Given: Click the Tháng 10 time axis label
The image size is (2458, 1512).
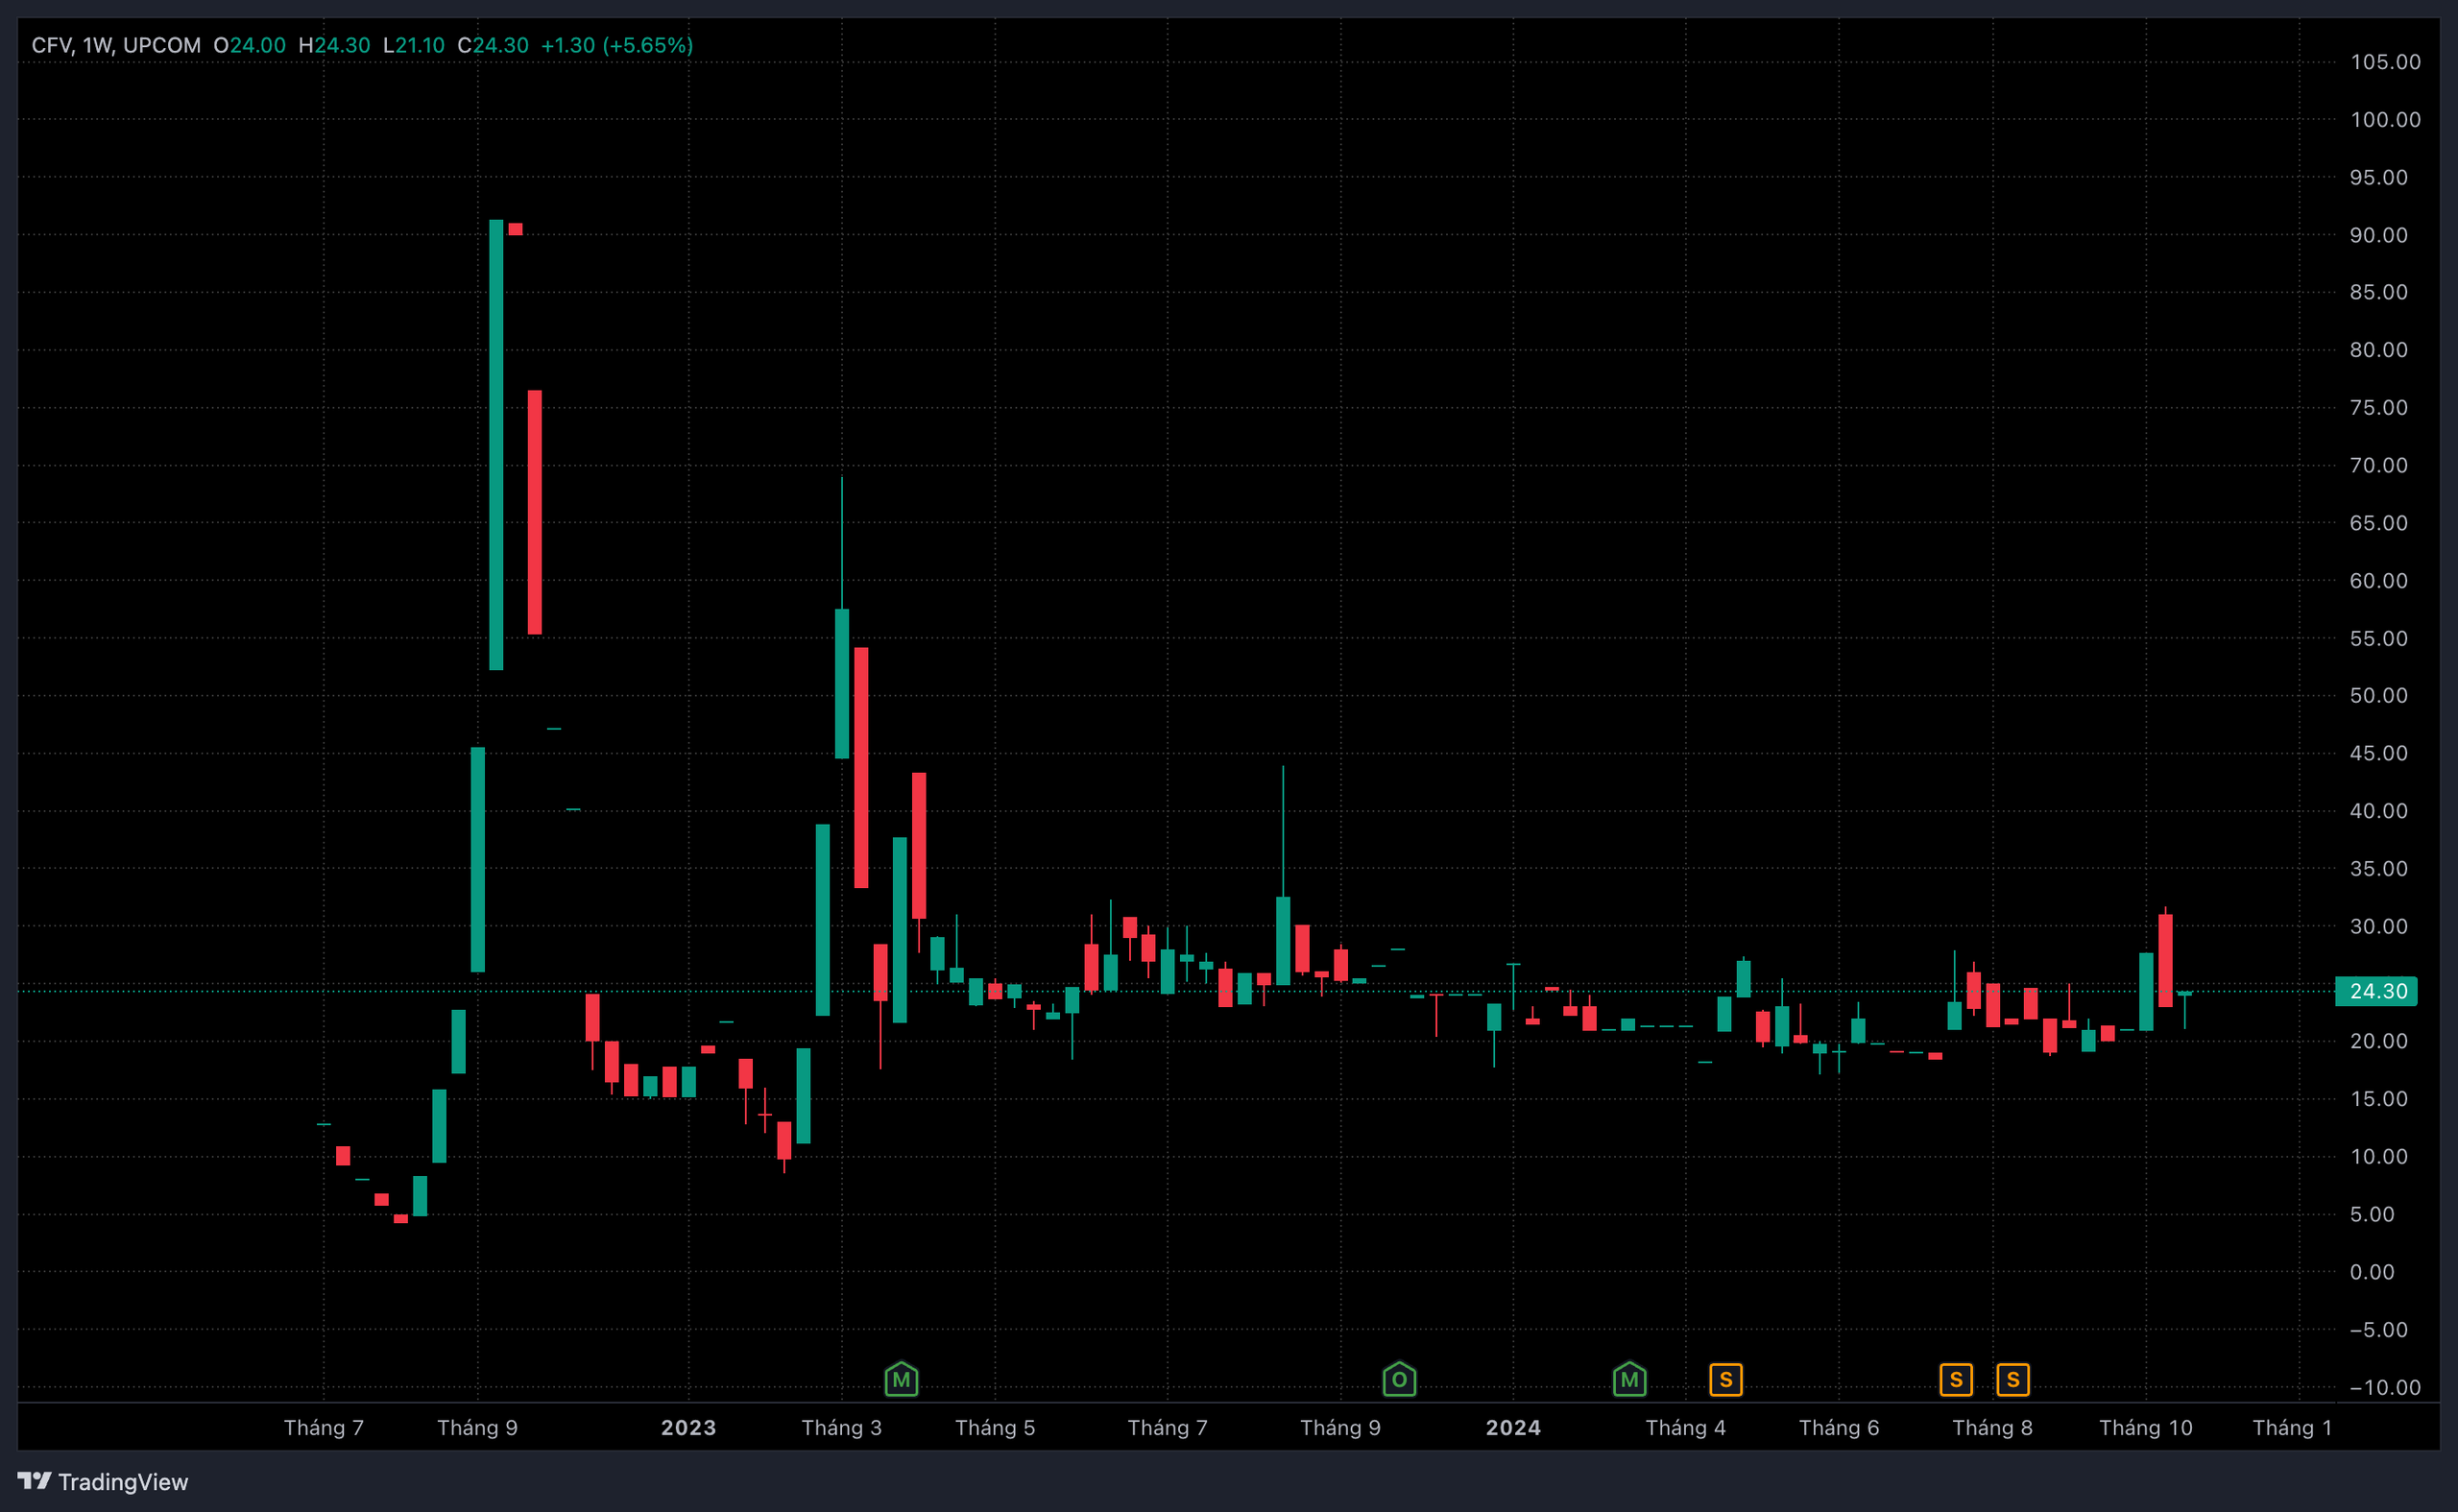Looking at the screenshot, I should click(2145, 1427).
